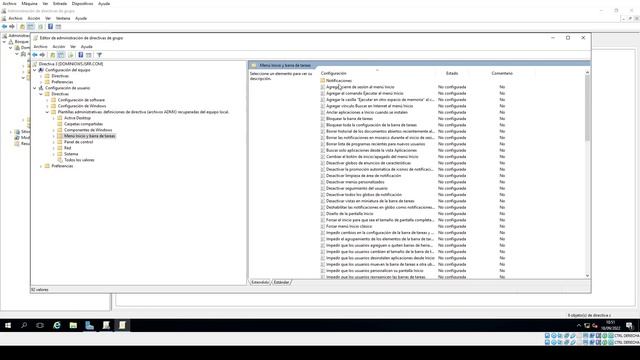The width and height of the screenshot is (640, 360).
Task: Click the Filter funnel icon in editor toolbar
Action: point(99,55)
